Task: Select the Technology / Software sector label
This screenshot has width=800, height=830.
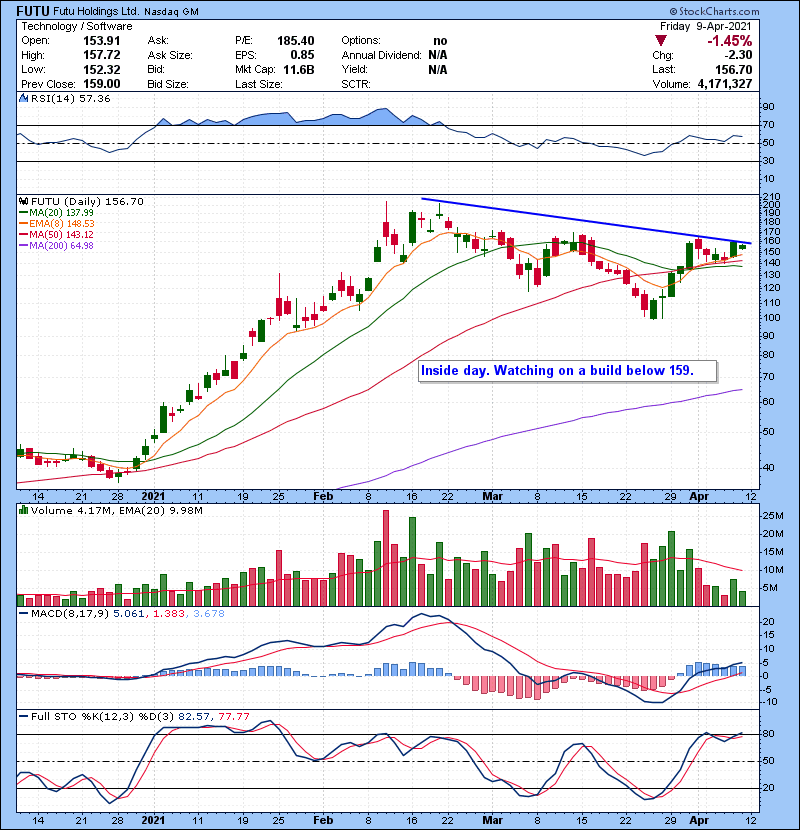Action: [77, 26]
